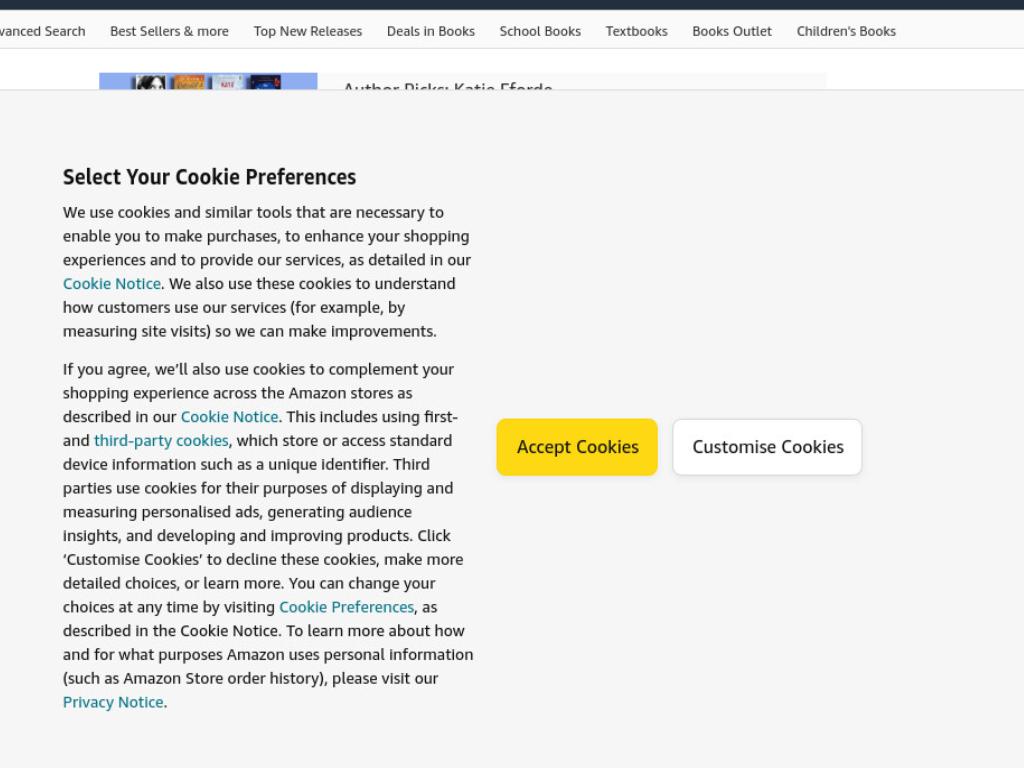Follow the Cookie Notice link in first paragraph
Viewport: 1024px width, 768px height.
[112, 283]
